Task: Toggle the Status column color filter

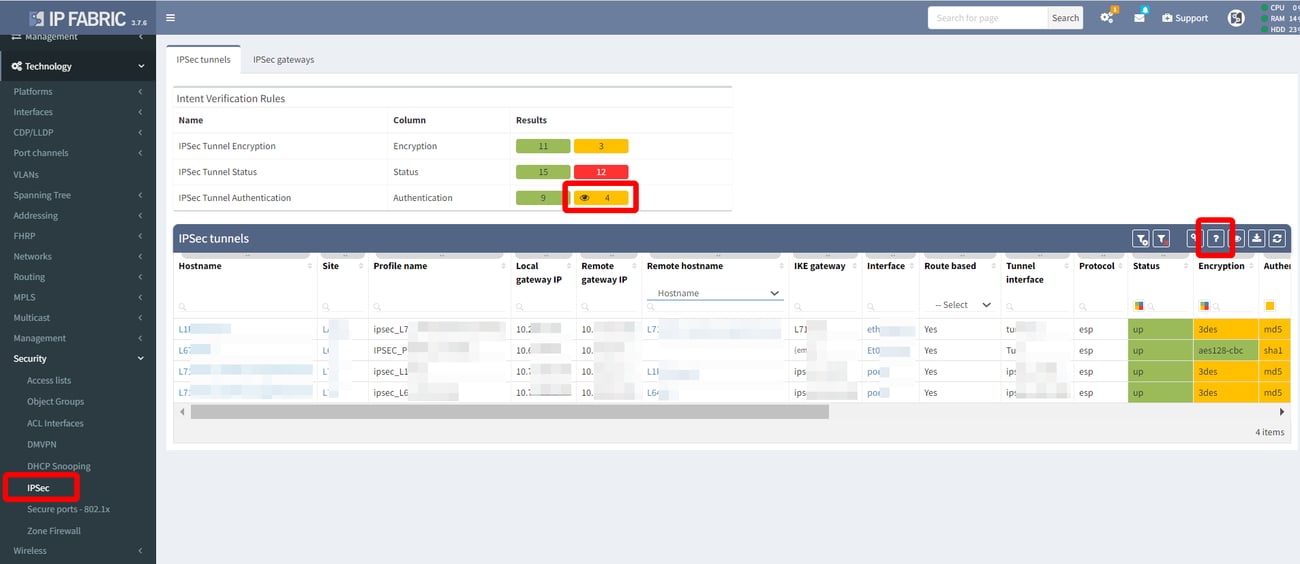Action: (x=1139, y=306)
